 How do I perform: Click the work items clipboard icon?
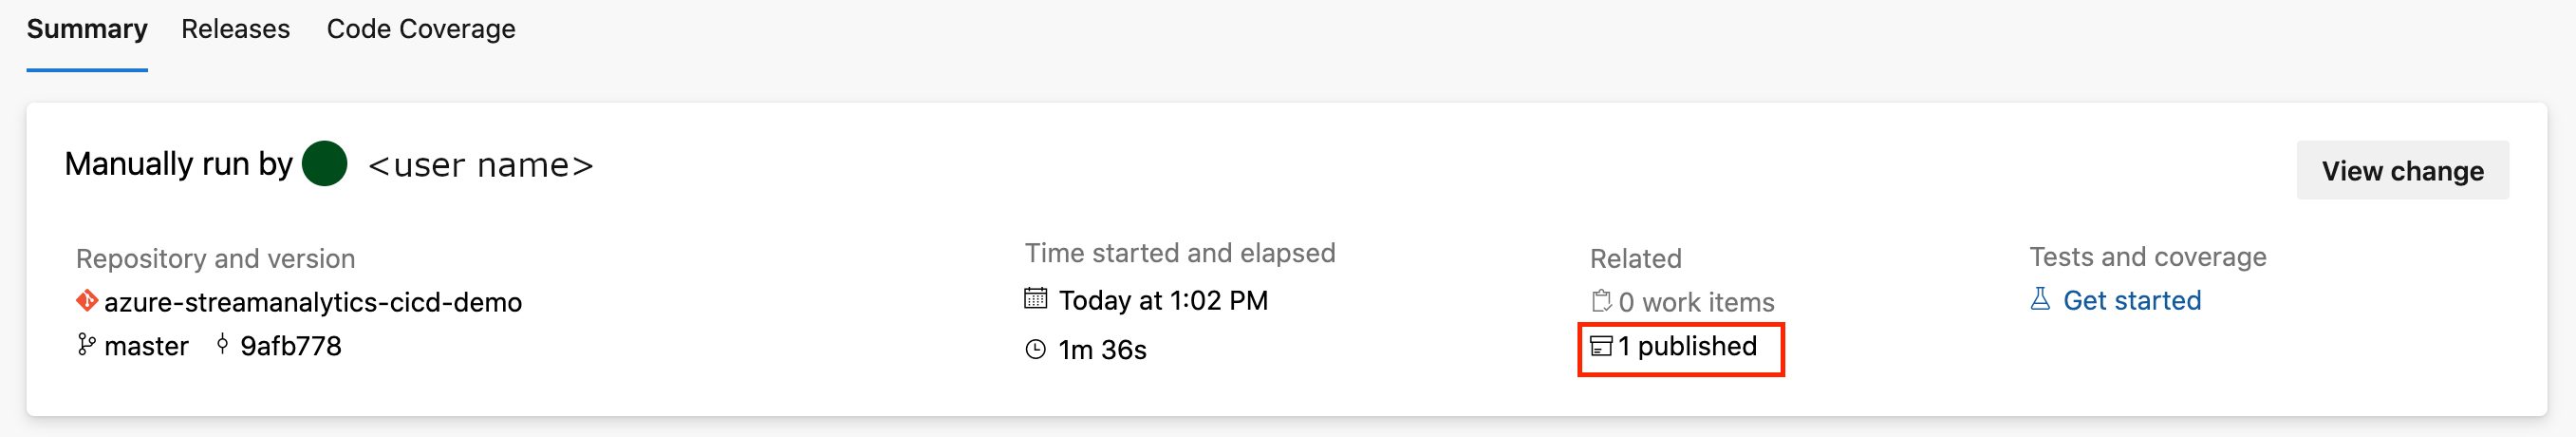1601,301
